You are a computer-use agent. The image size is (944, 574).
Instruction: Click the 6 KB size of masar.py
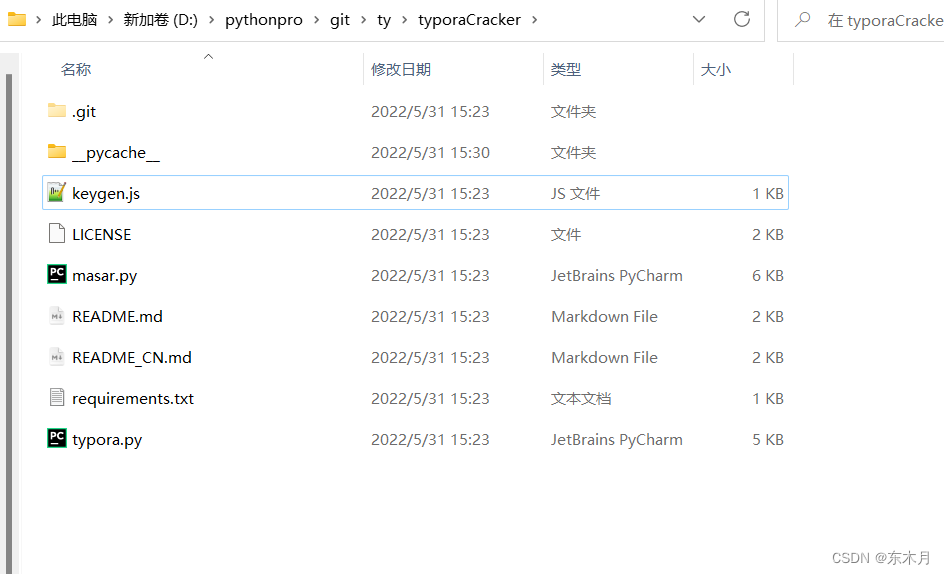pos(768,275)
